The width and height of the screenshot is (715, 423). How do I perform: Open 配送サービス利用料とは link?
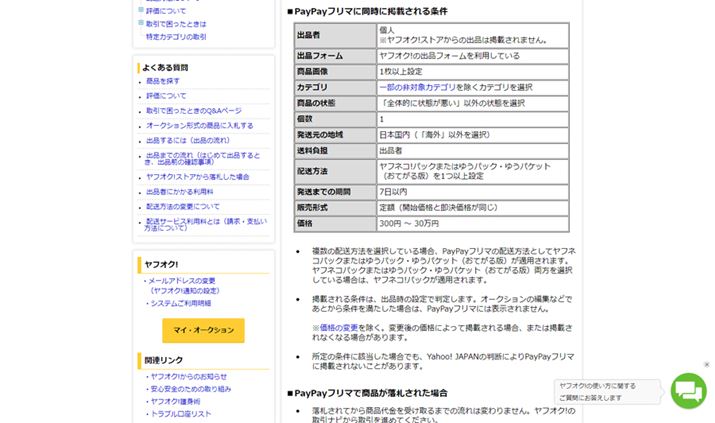(206, 224)
